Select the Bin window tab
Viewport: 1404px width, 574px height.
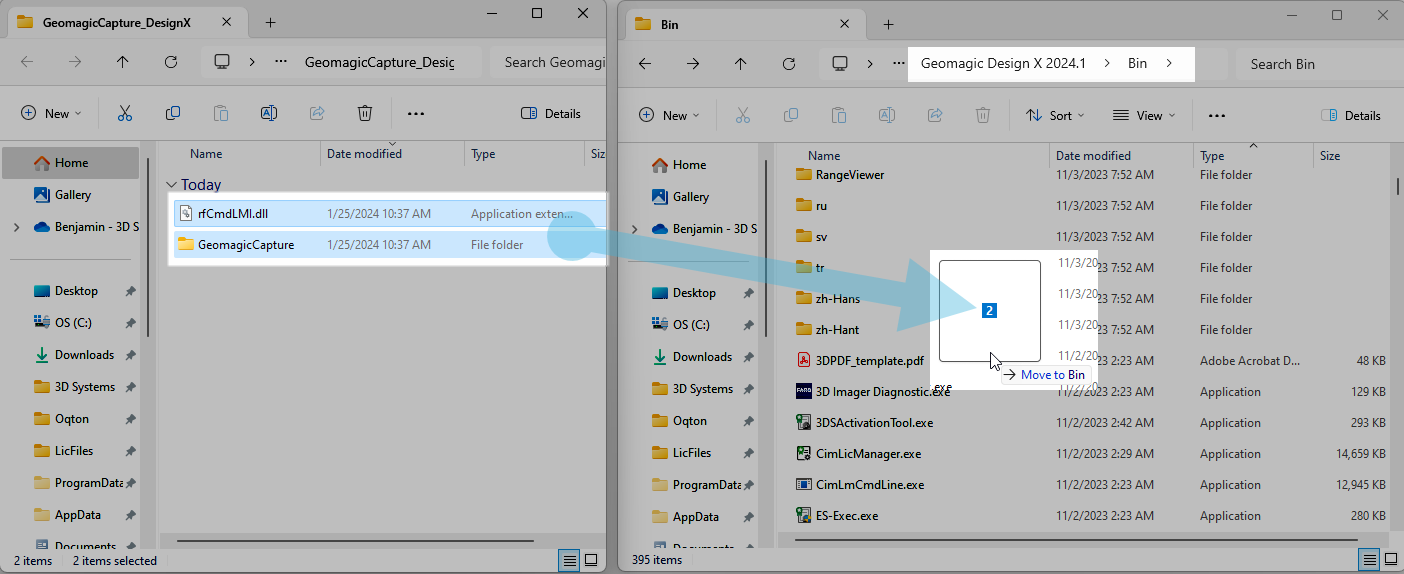[745, 24]
